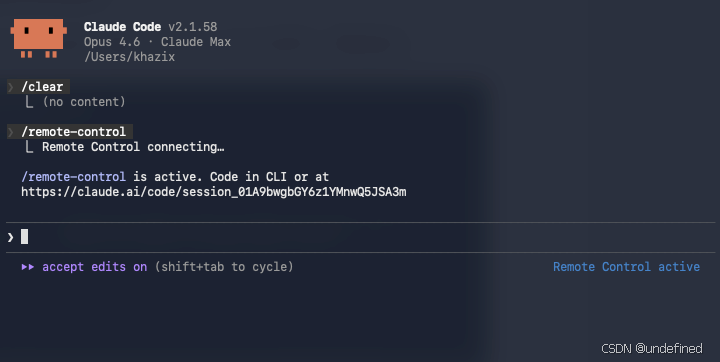The height and width of the screenshot is (362, 720).
Task: Click the prompt arrow in the input line
Action: click(x=11, y=237)
